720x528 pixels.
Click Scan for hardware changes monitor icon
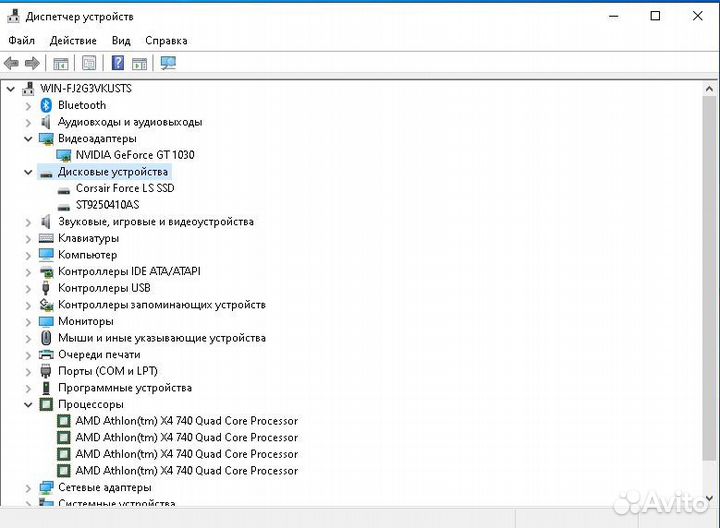tap(168, 63)
